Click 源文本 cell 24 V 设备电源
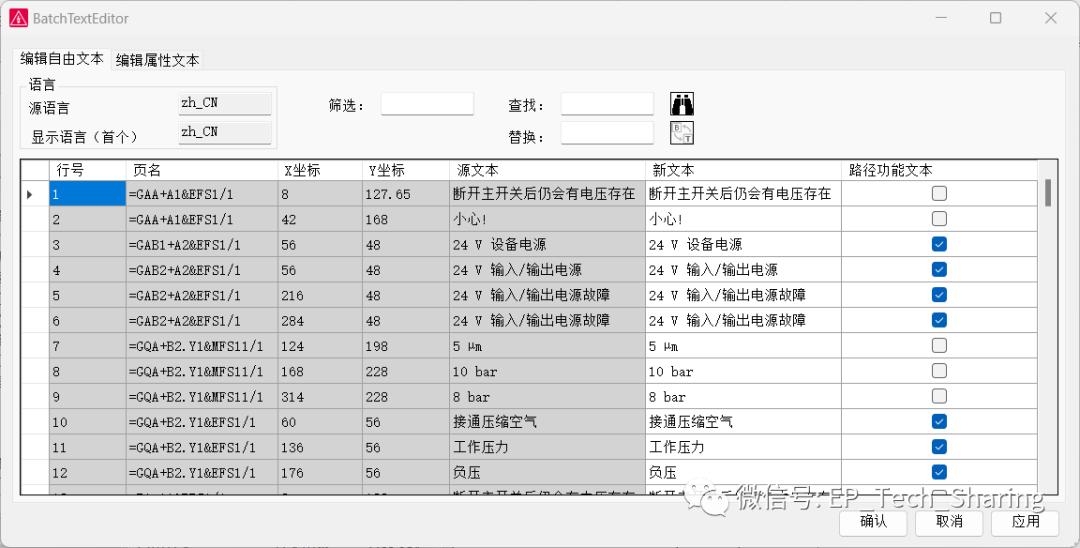 point(548,244)
